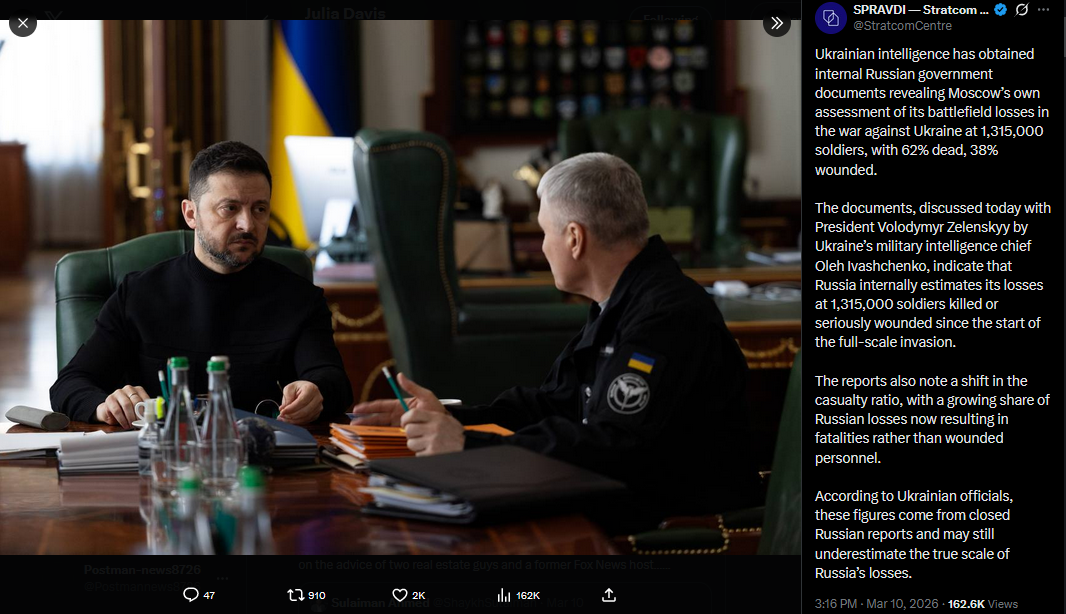The image size is (1066, 614).
Task: Click the paragraph starting 'Ukrainian intelligence has obtained'
Action: pos(932,112)
